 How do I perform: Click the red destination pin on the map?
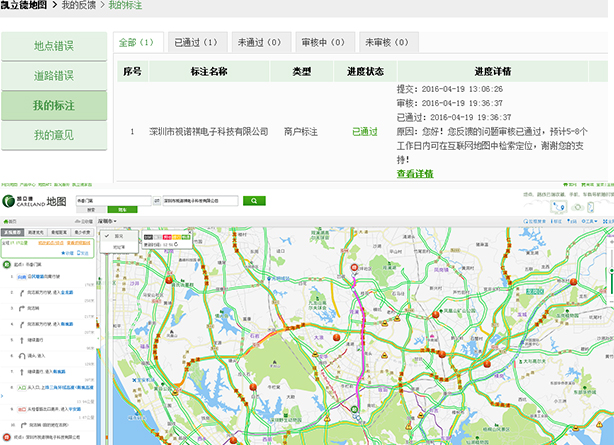pyautogui.click(x=354, y=268)
